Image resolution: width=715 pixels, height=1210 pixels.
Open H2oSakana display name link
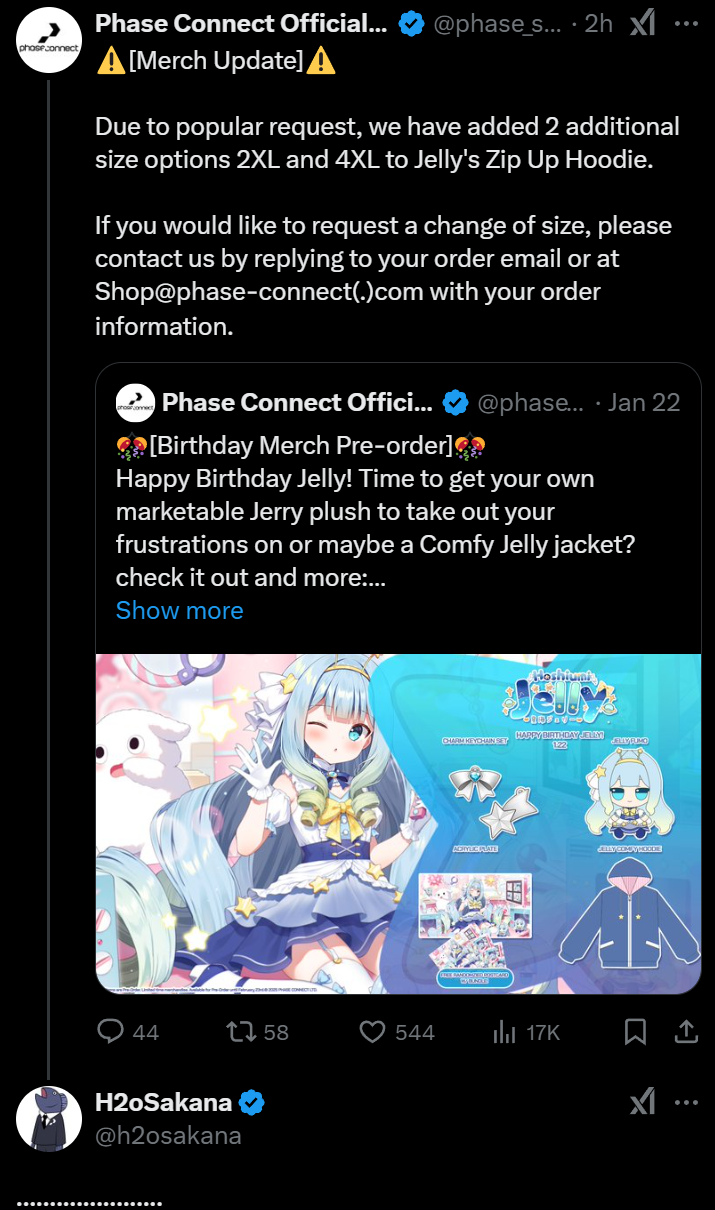pos(163,1103)
